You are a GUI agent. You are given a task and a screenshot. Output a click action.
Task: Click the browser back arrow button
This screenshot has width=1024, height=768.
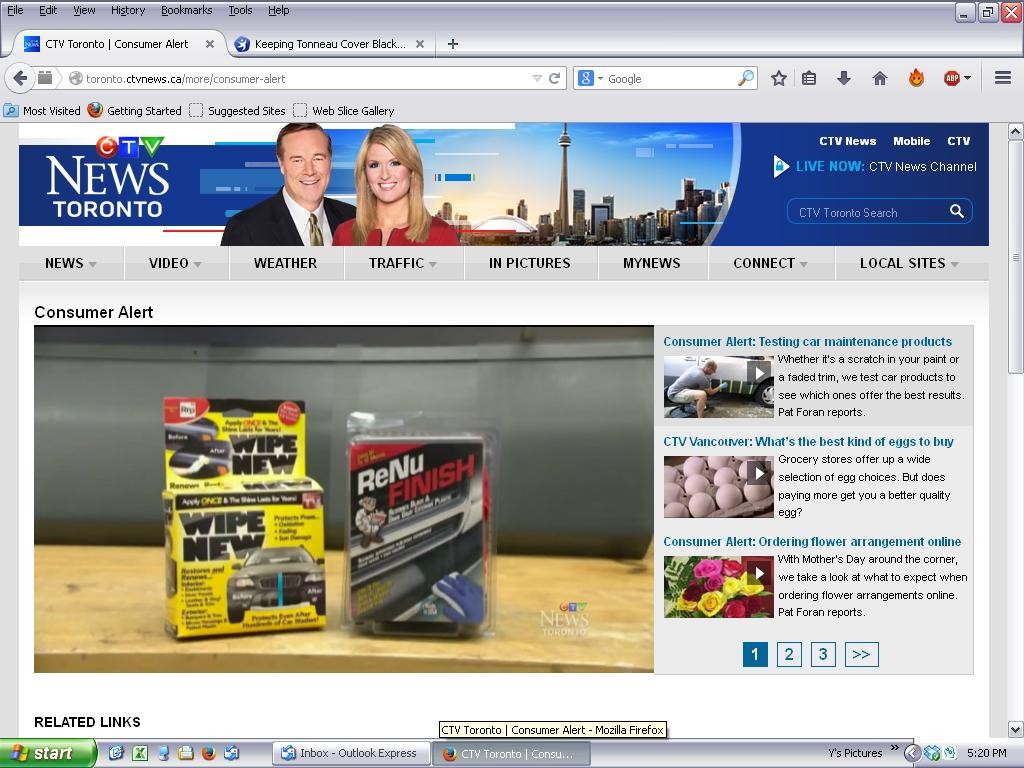pos(20,78)
